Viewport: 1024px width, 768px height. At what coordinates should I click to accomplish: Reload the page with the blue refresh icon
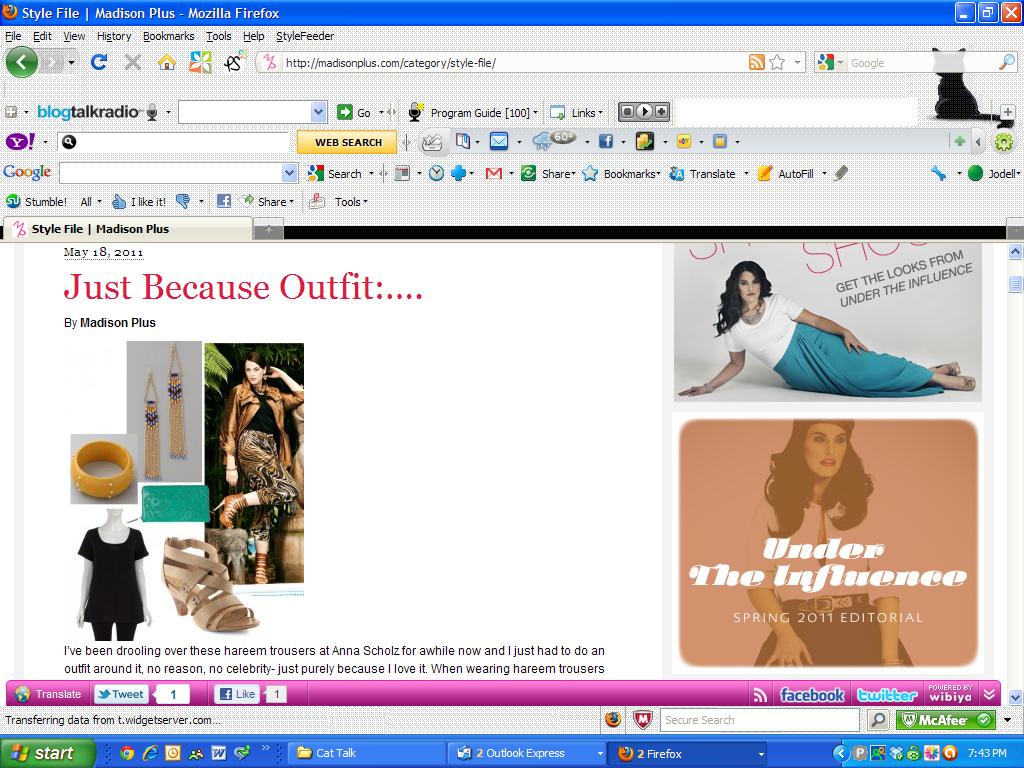[x=99, y=62]
